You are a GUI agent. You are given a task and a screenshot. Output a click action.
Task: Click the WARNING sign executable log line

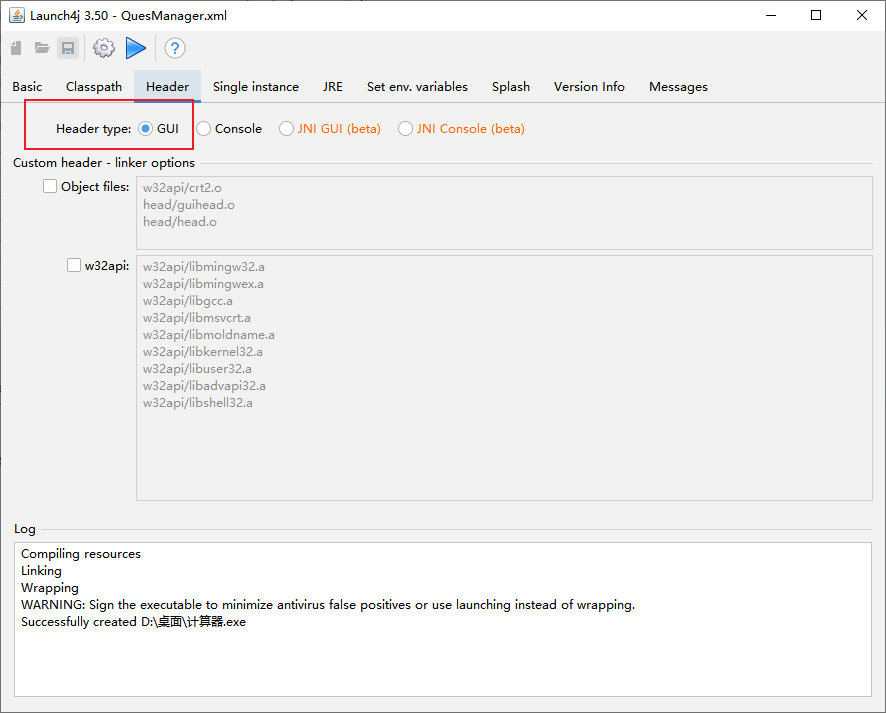[x=328, y=605]
